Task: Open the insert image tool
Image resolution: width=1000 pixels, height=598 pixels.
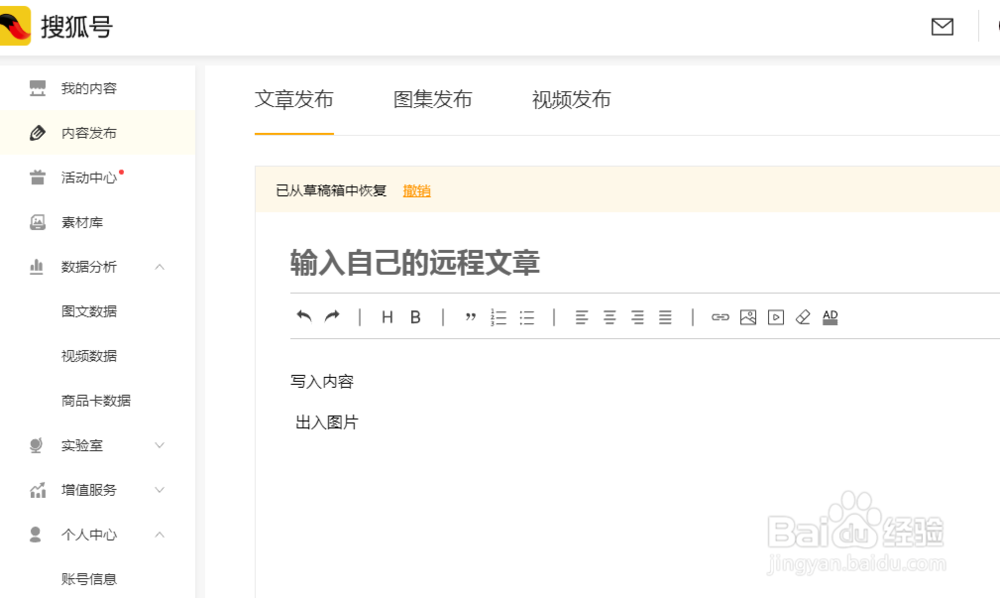Action: tap(746, 317)
